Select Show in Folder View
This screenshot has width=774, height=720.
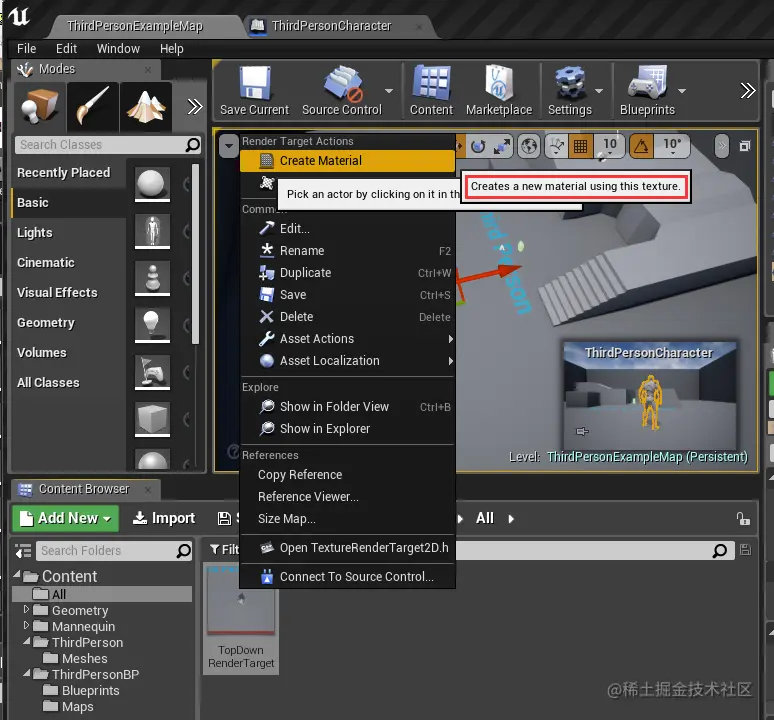(347, 407)
